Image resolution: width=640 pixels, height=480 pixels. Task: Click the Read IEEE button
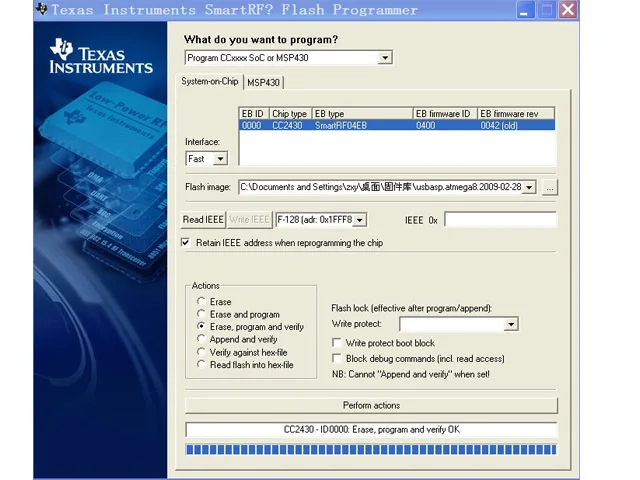203,220
